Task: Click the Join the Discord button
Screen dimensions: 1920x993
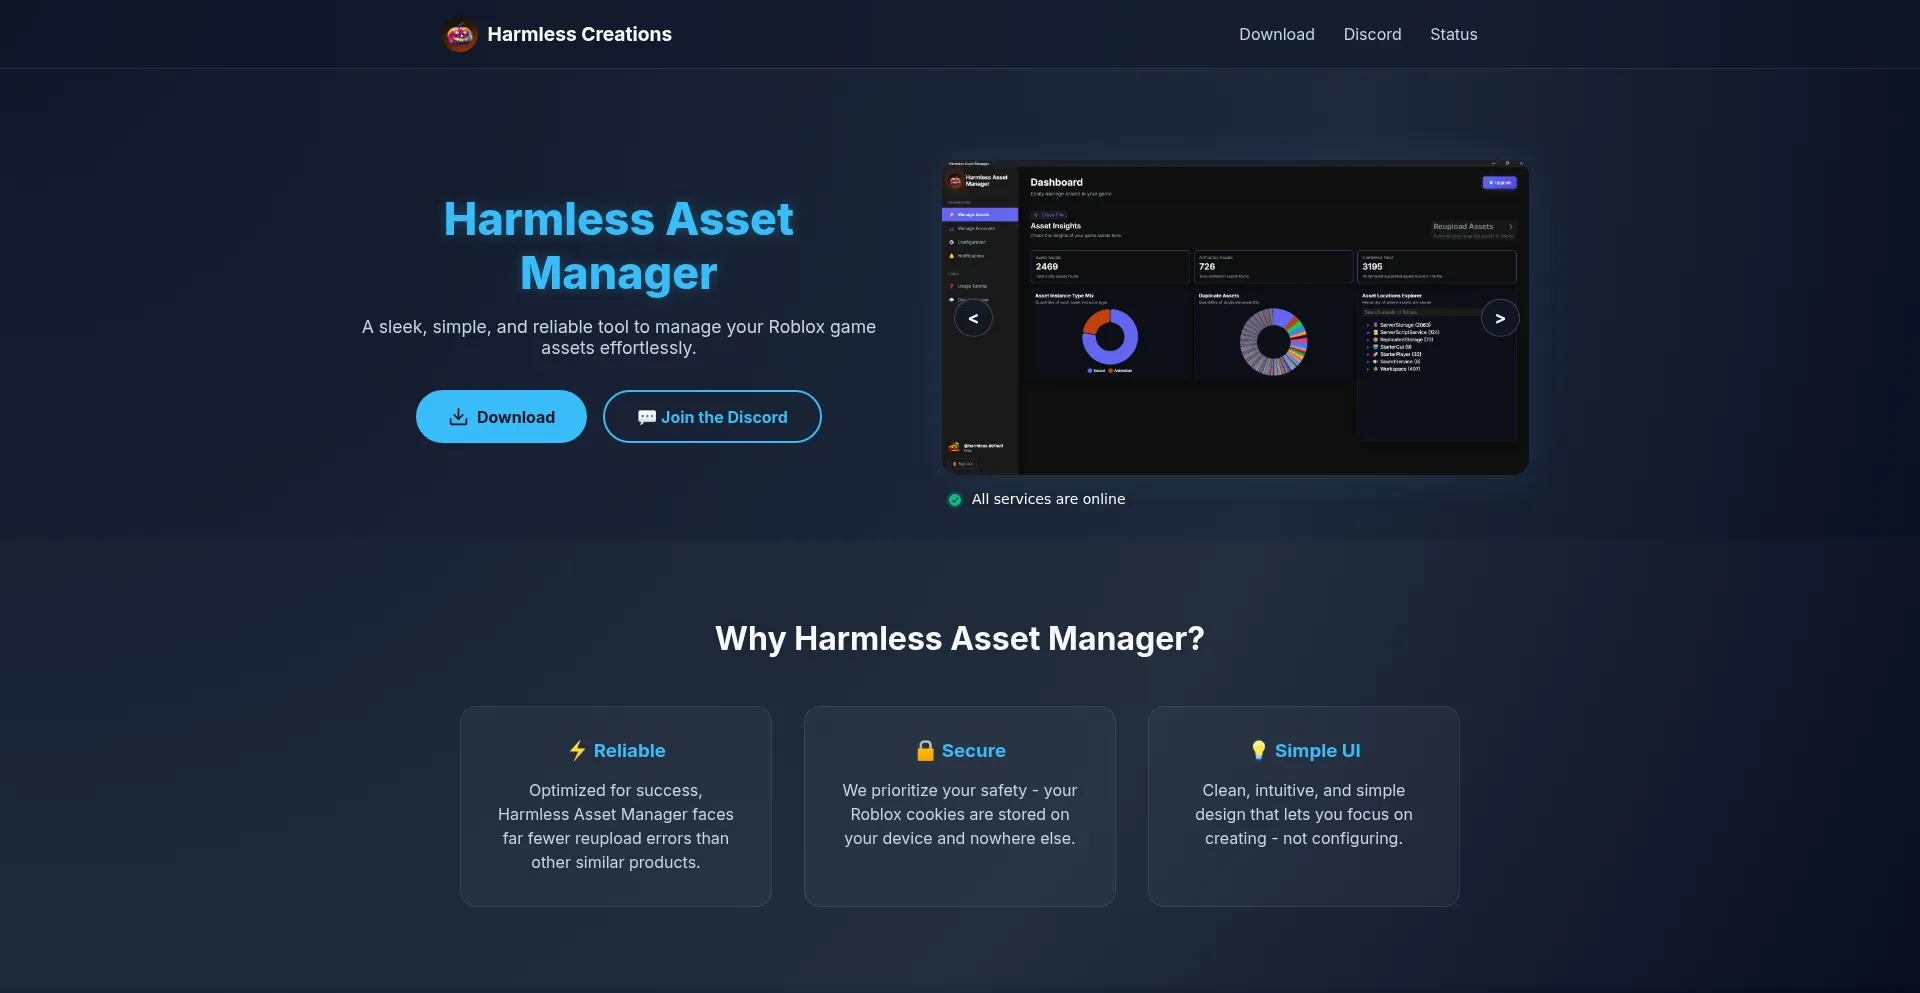Action: tap(712, 417)
